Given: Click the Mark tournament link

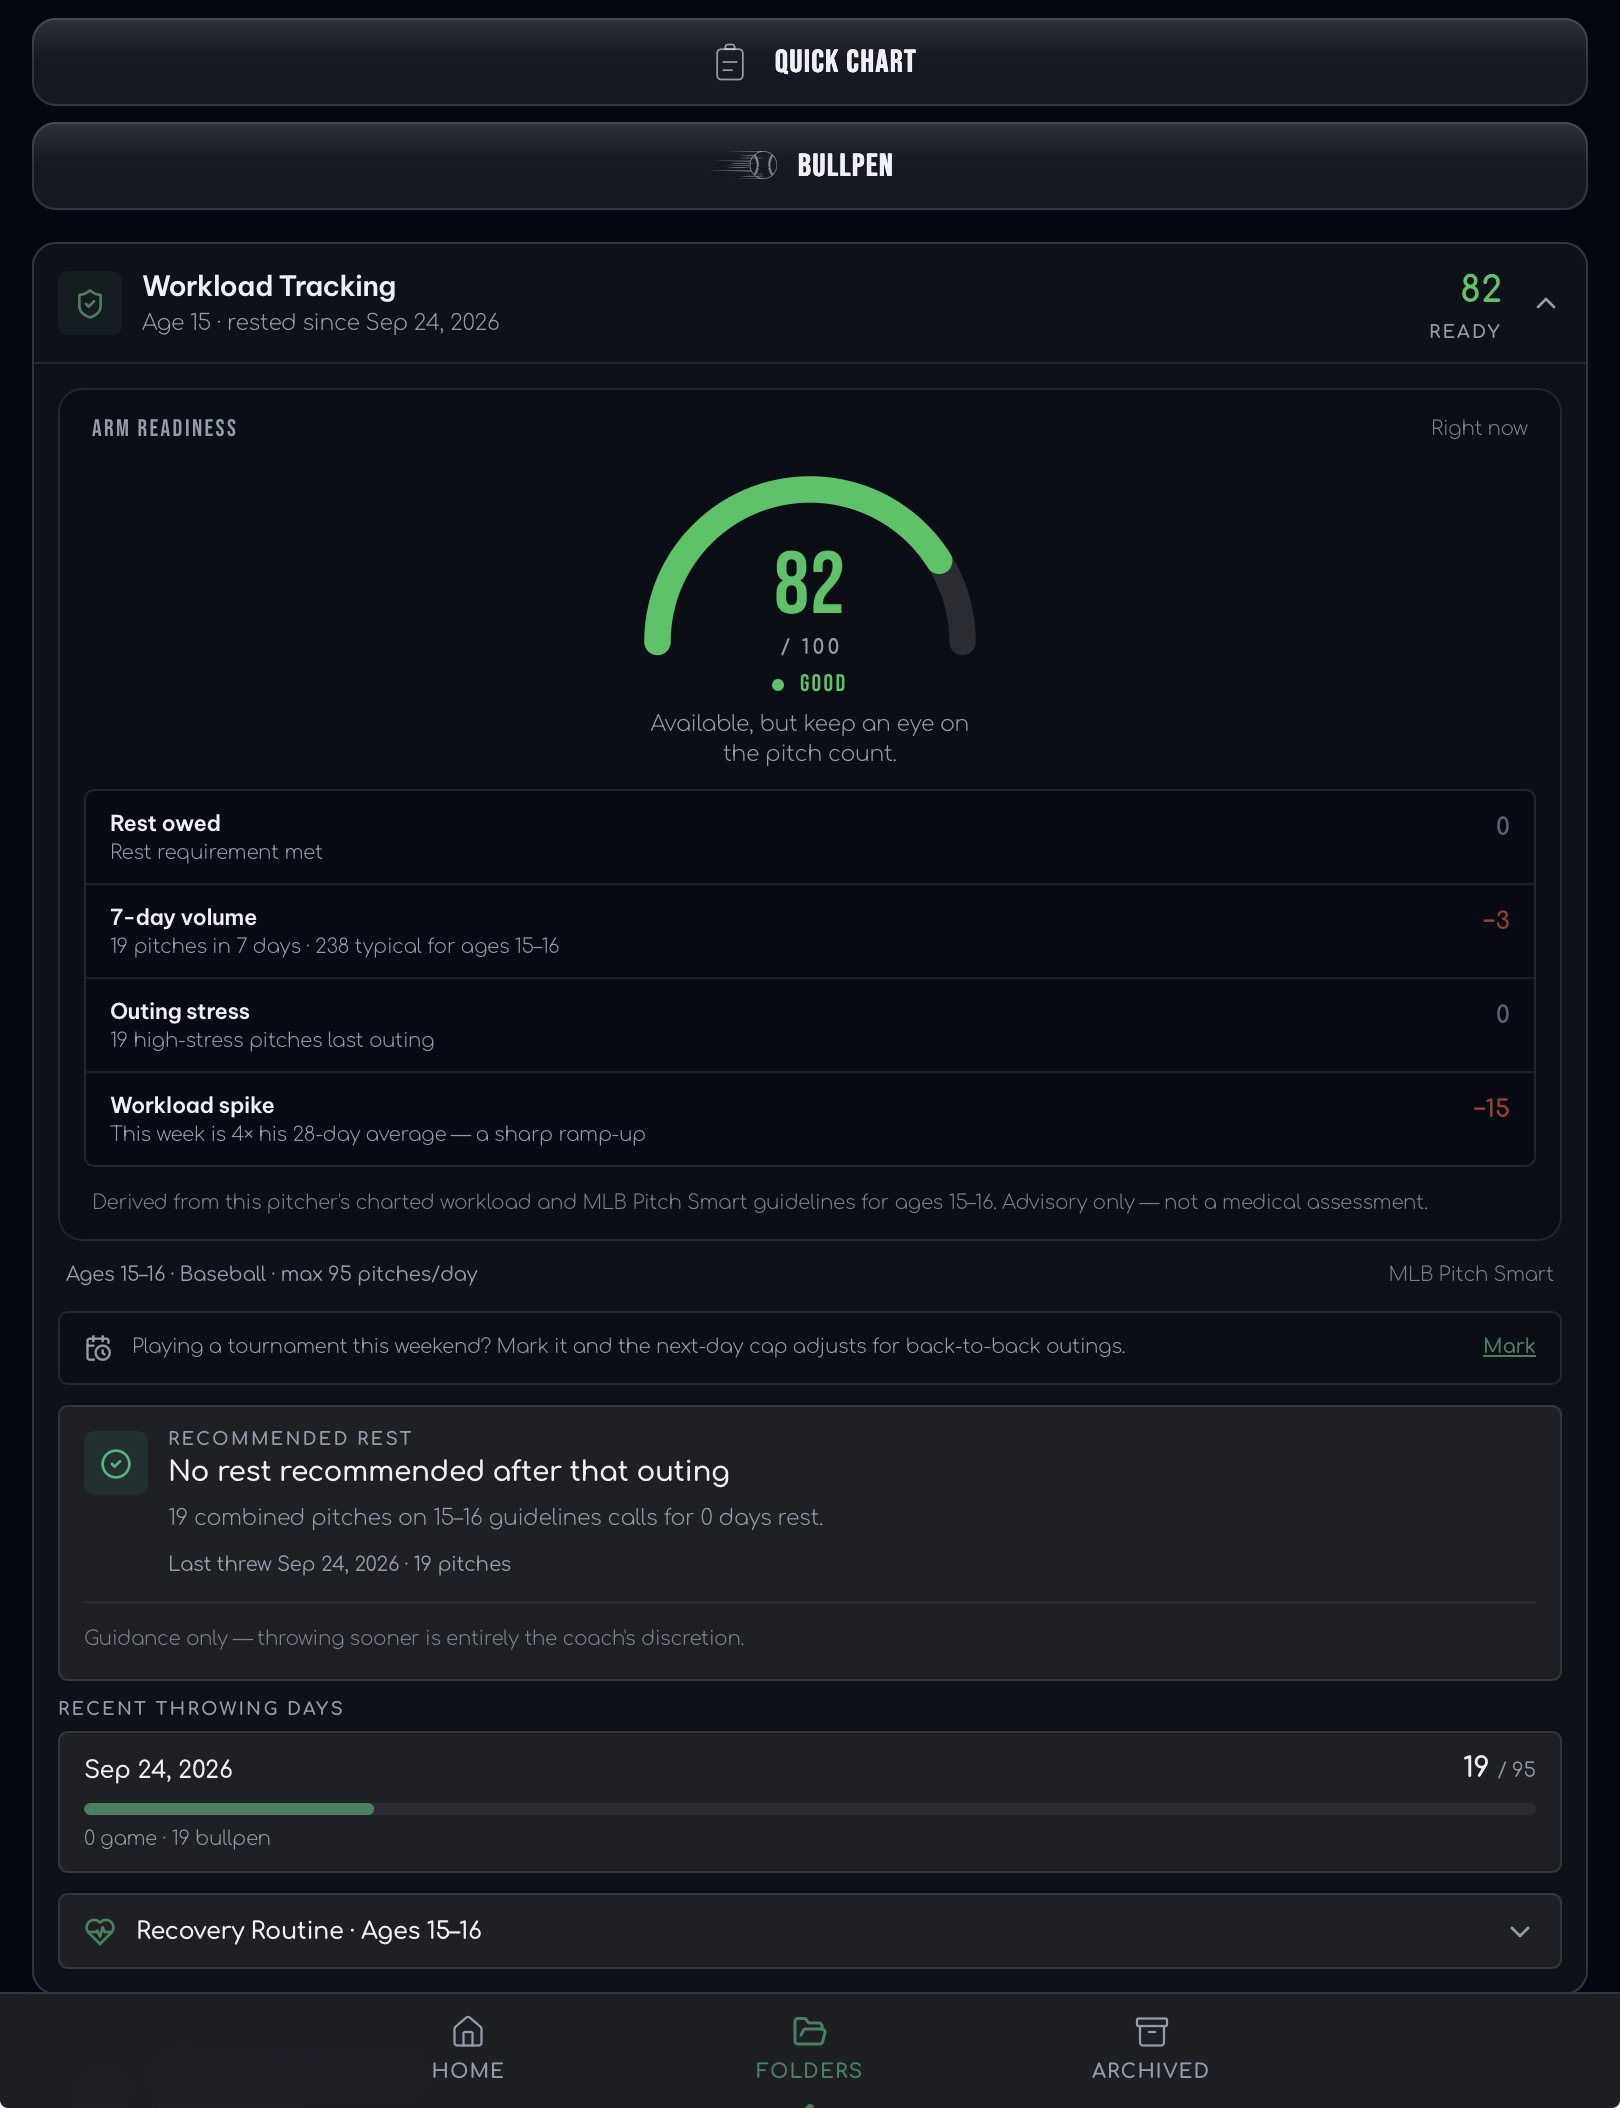Looking at the screenshot, I should [x=1508, y=1346].
